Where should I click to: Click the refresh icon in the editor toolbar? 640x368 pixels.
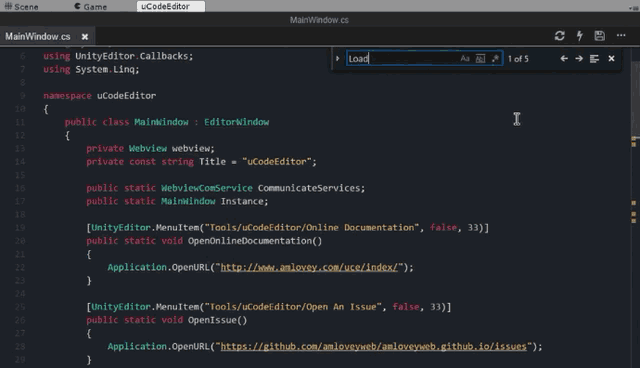pos(560,36)
